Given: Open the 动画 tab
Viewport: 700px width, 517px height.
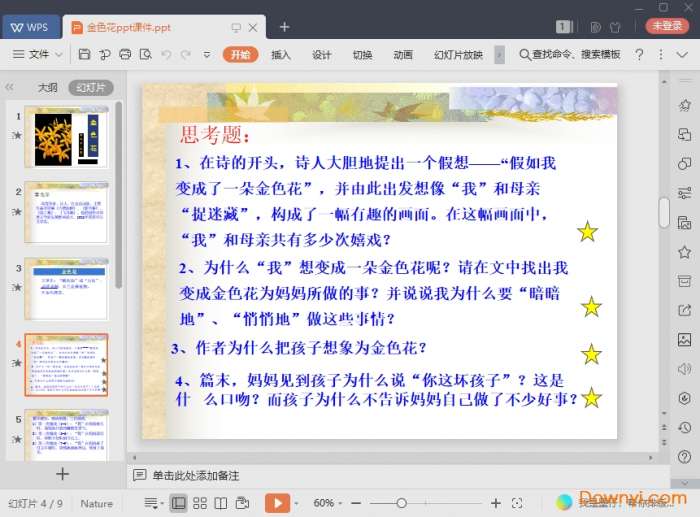Looking at the screenshot, I should (x=403, y=54).
